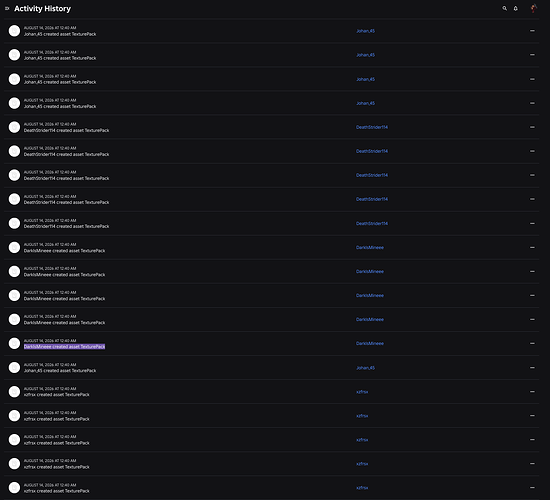
Task: Click avatar circle of the highlighted DarkIsMineee row
Action: (14, 344)
